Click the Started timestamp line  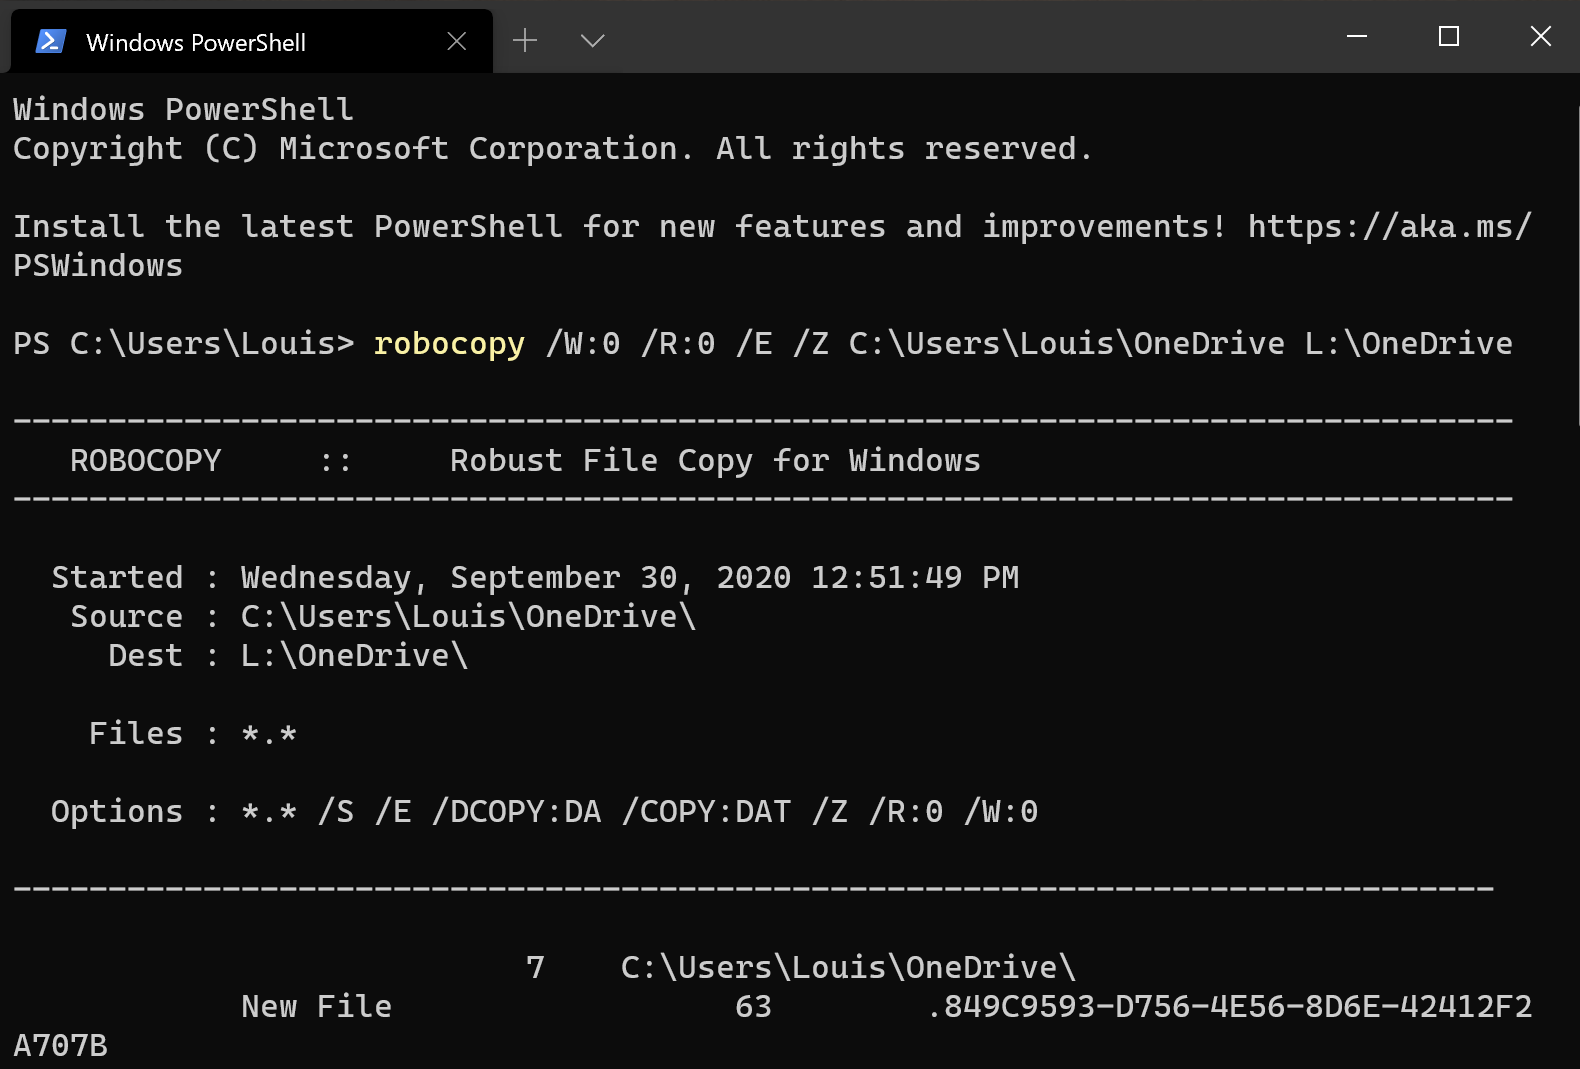coord(535,578)
